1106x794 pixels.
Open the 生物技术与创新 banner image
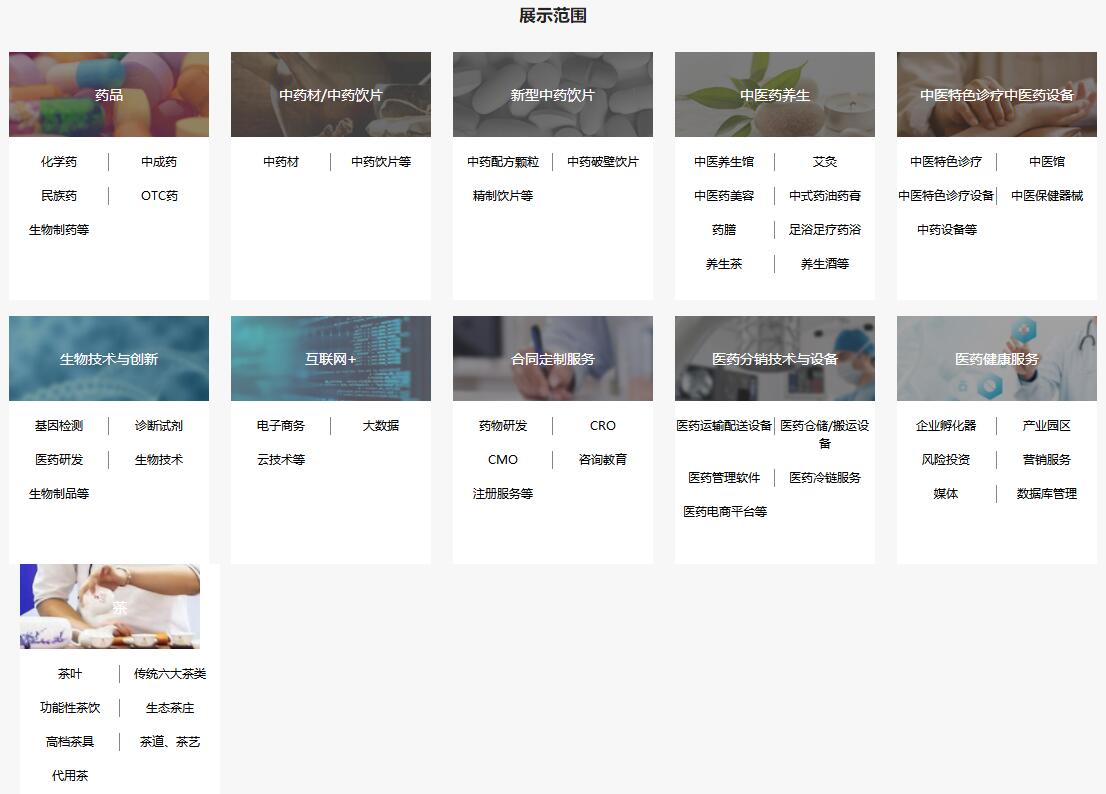(109, 359)
